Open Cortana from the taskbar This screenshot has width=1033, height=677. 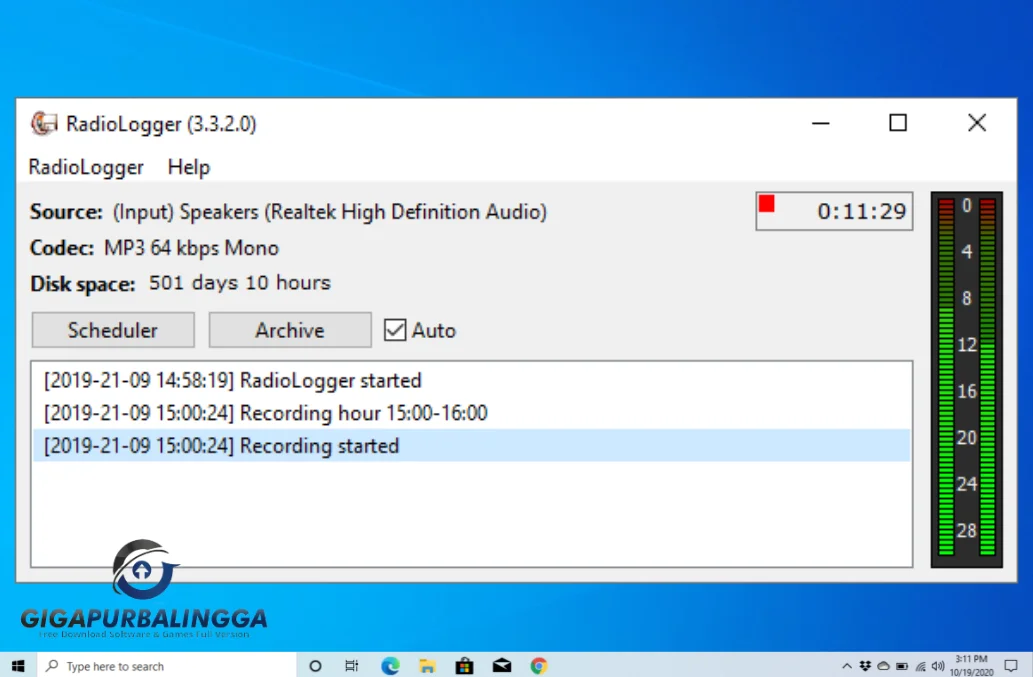coord(315,666)
